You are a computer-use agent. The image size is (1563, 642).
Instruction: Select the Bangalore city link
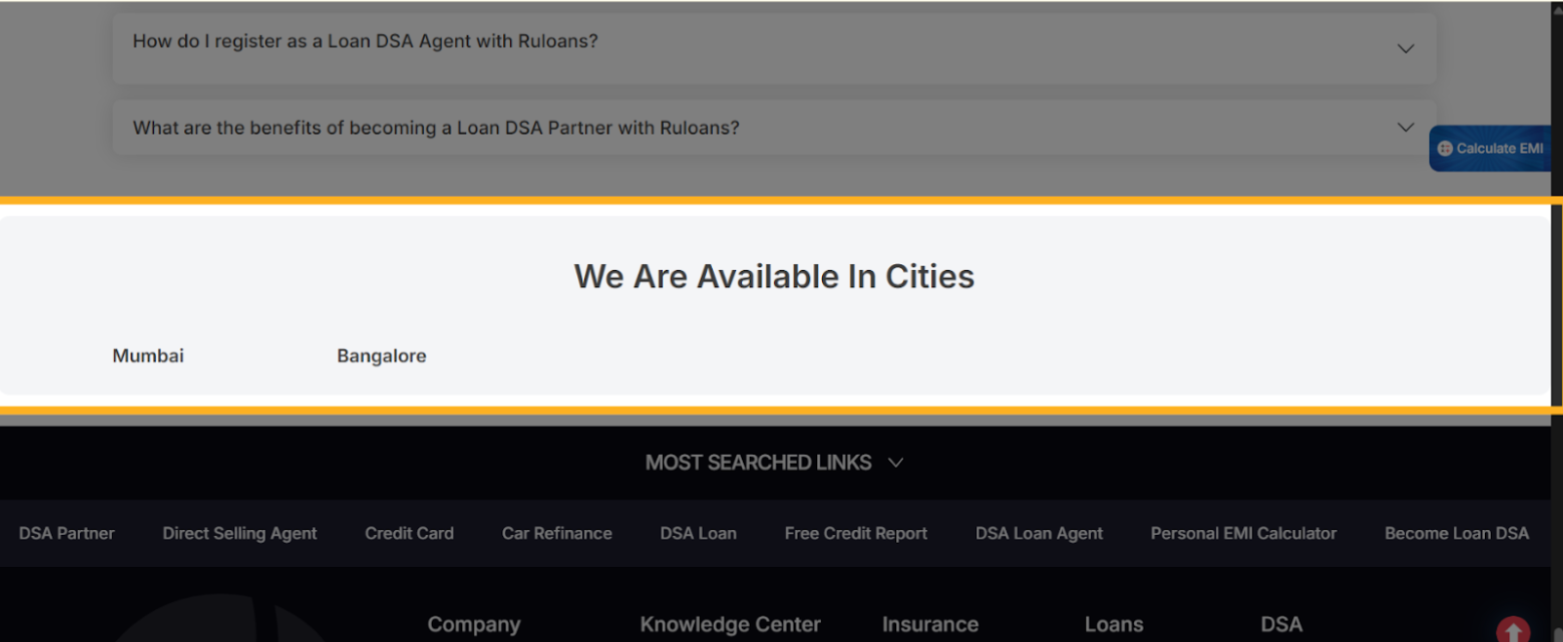tap(381, 356)
